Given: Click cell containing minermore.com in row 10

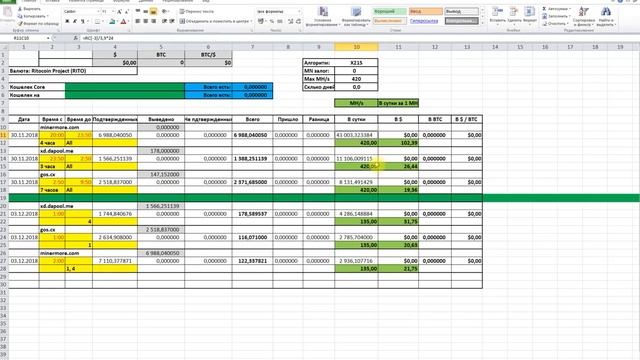Looking at the screenshot, I should 52,127.
